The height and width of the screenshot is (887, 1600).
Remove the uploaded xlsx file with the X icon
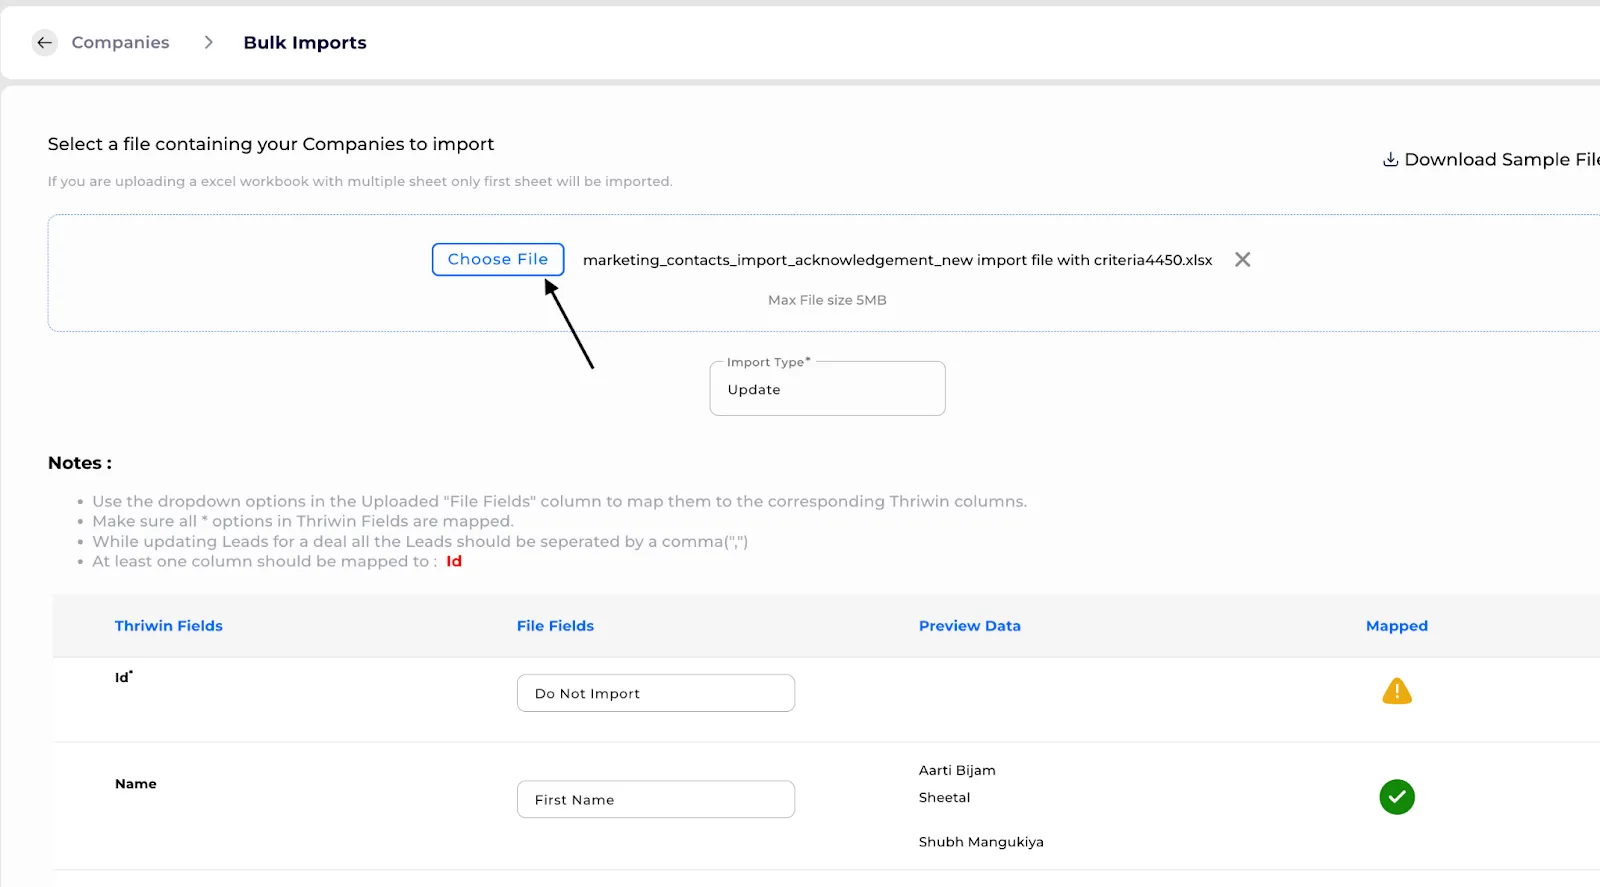tap(1242, 259)
